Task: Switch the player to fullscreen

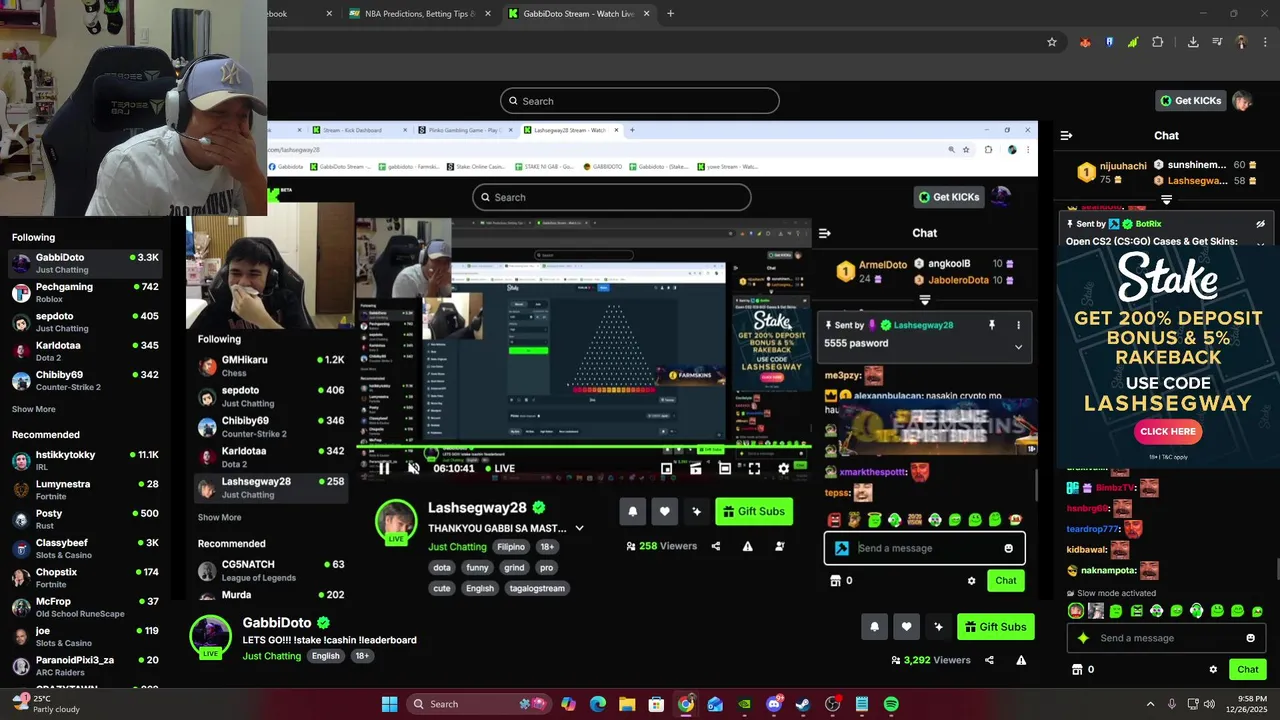Action: pyautogui.click(x=754, y=468)
